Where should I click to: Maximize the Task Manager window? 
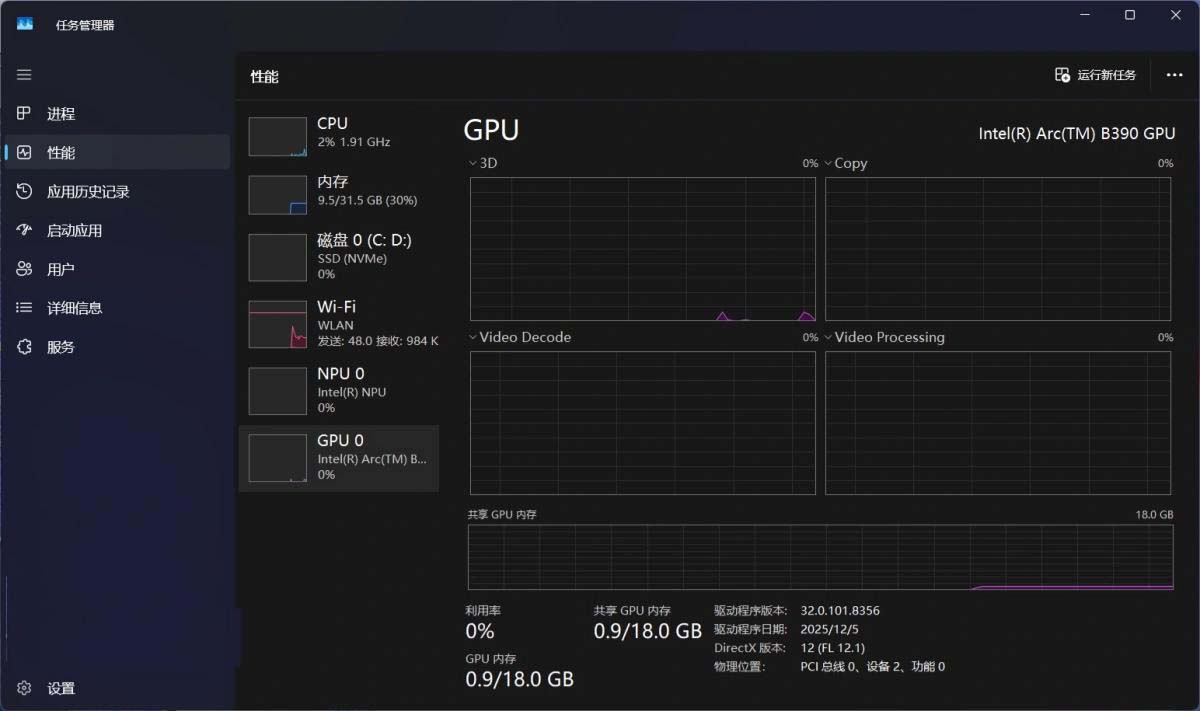coord(1129,15)
